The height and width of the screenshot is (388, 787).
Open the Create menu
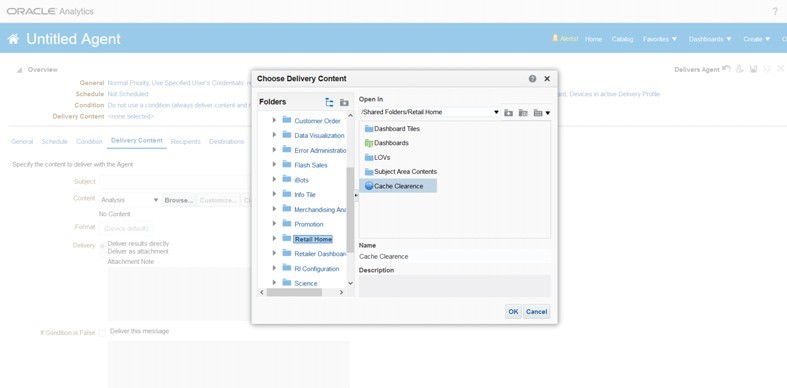(757, 39)
